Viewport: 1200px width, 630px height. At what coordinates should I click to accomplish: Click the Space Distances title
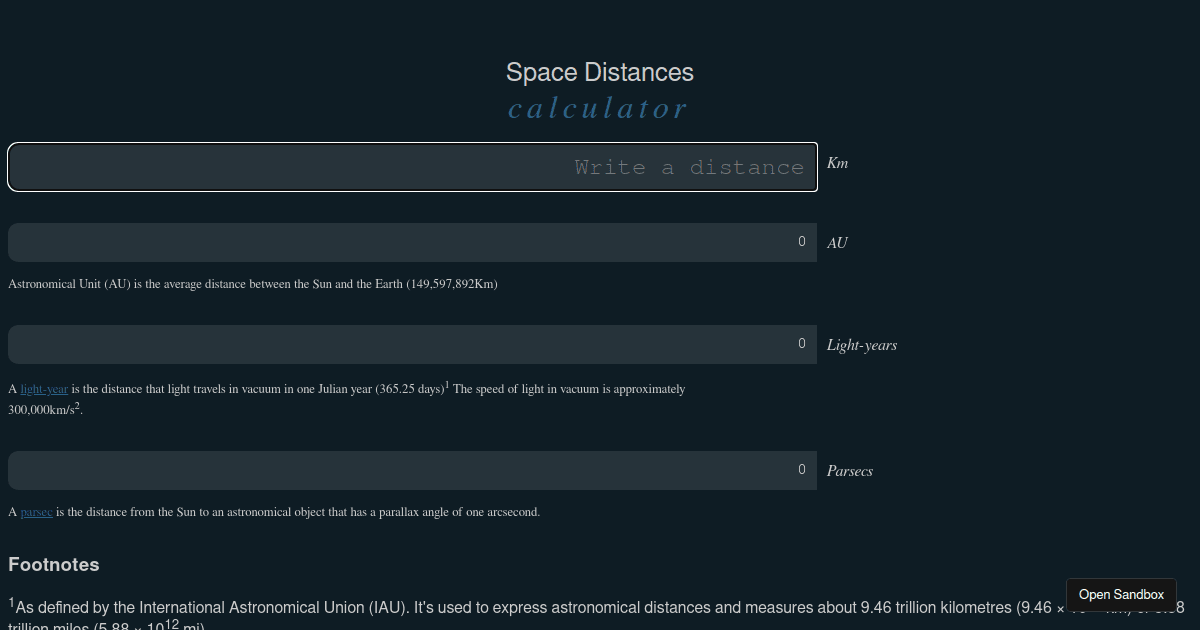click(x=599, y=72)
